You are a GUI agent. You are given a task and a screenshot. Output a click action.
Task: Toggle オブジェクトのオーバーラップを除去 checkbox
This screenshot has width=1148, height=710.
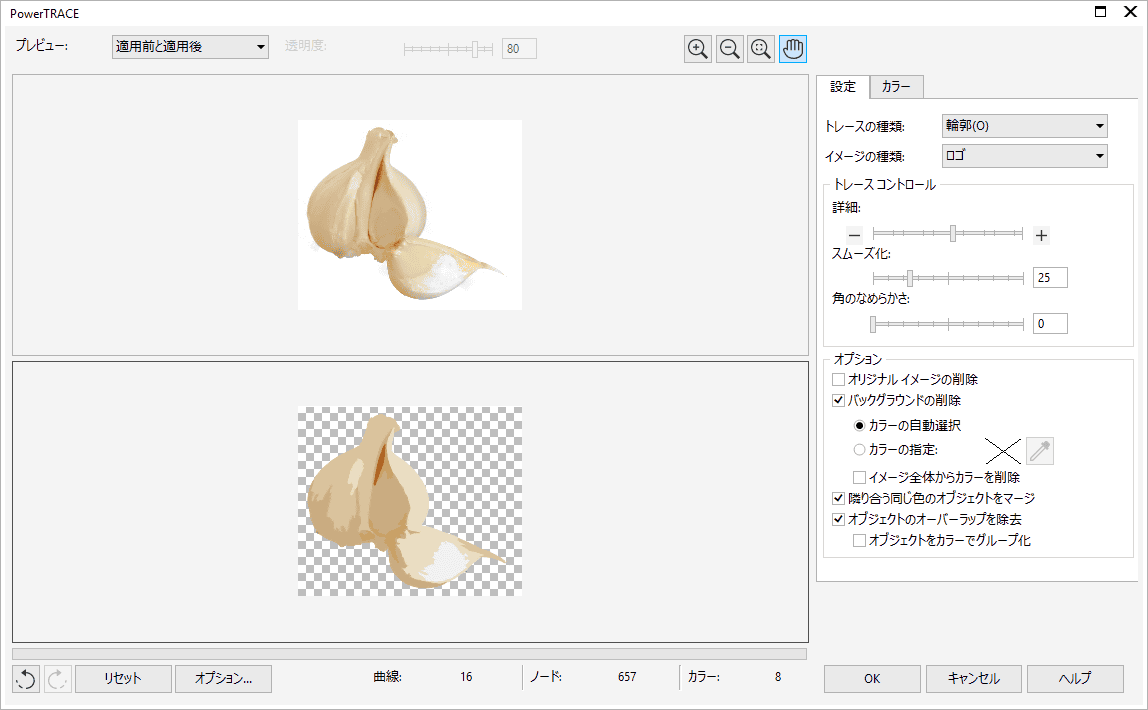(838, 520)
